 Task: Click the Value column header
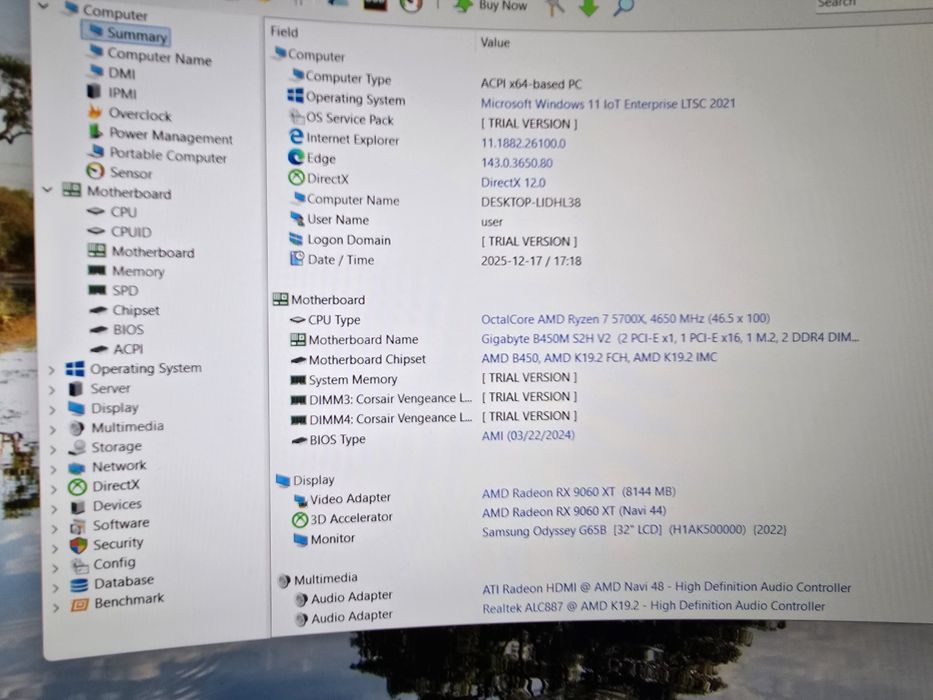coord(495,42)
